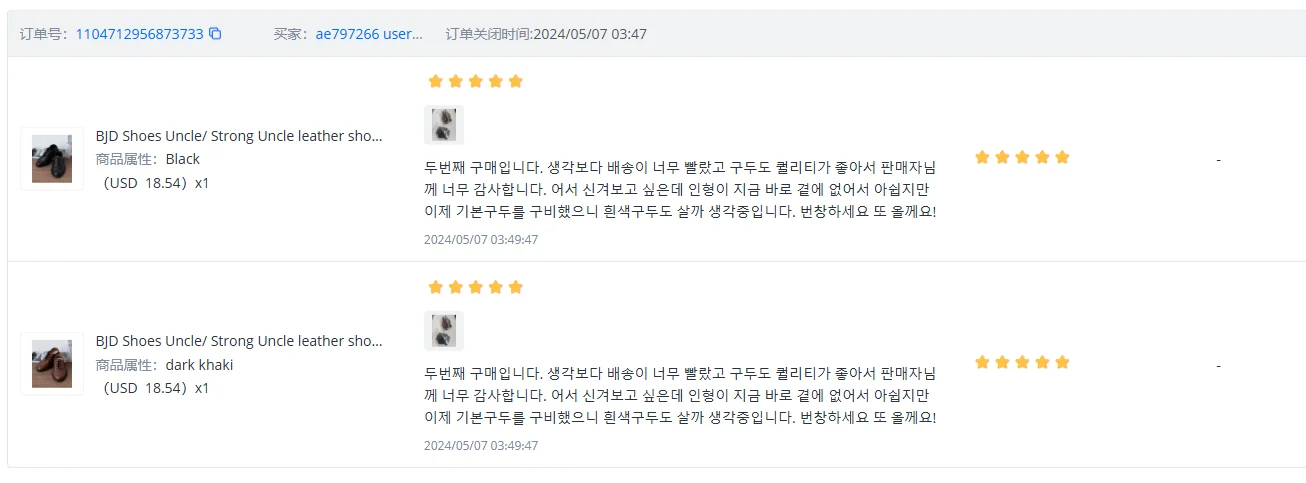Click the first review timestamp 2024/05/07 03:49:47
Screen dimensions: 1306x483
[x=481, y=240]
